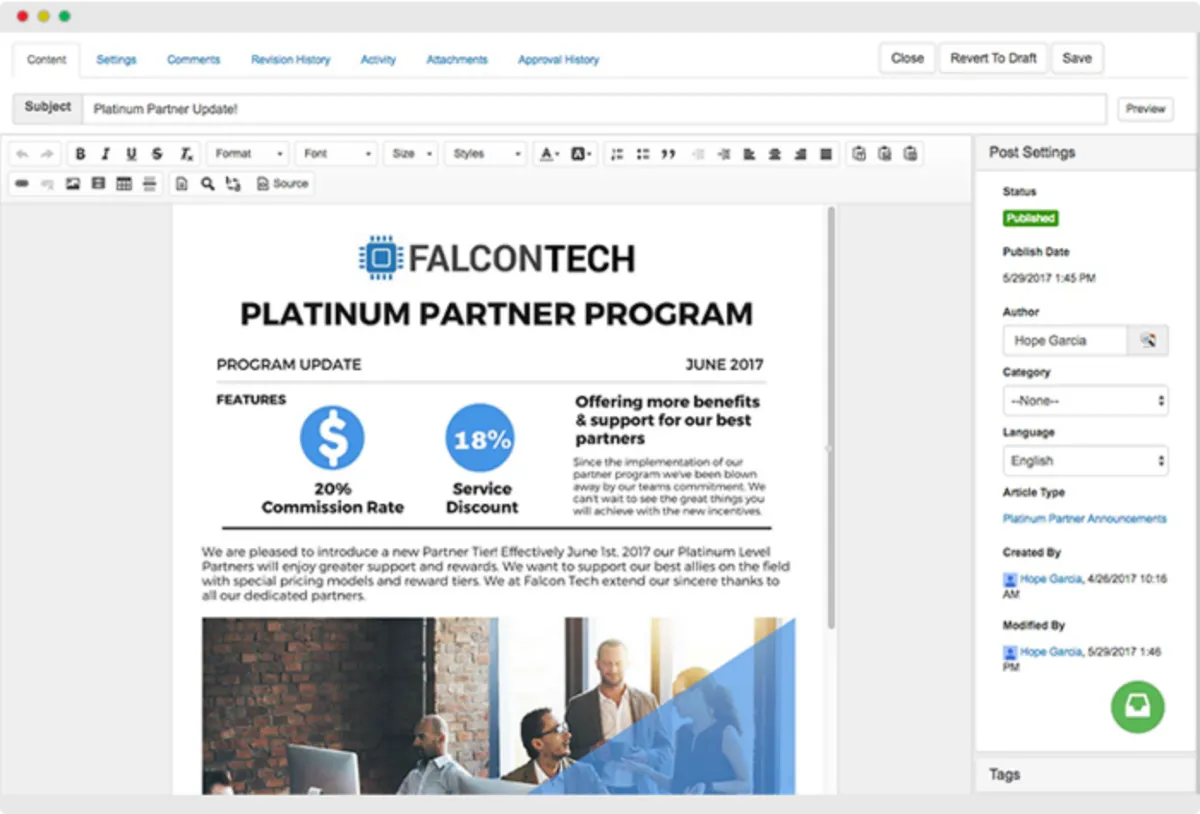This screenshot has height=814, width=1200.
Task: Clear formatting with the Tx icon
Action: [186, 154]
